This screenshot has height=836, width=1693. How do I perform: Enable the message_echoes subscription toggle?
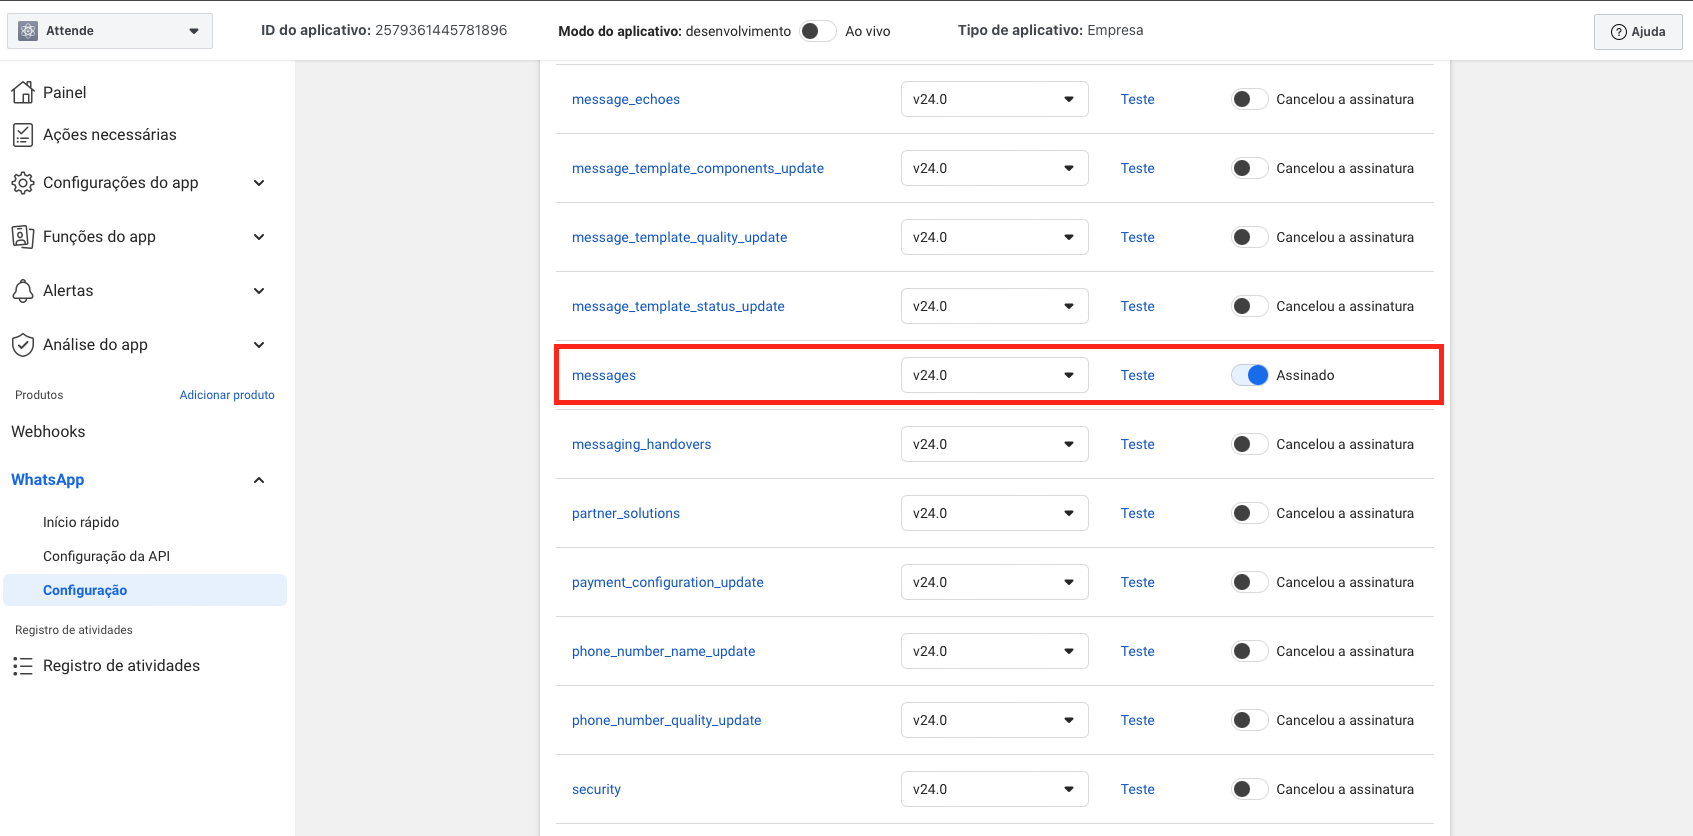(x=1249, y=99)
